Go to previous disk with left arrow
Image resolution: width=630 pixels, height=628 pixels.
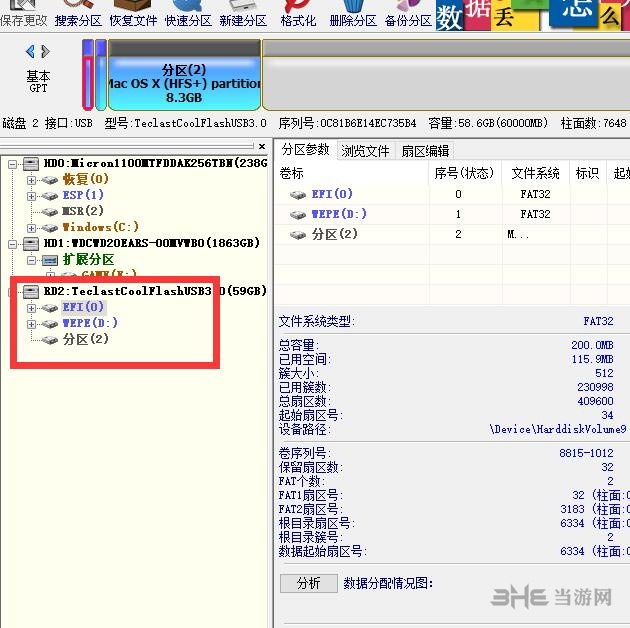coord(30,51)
